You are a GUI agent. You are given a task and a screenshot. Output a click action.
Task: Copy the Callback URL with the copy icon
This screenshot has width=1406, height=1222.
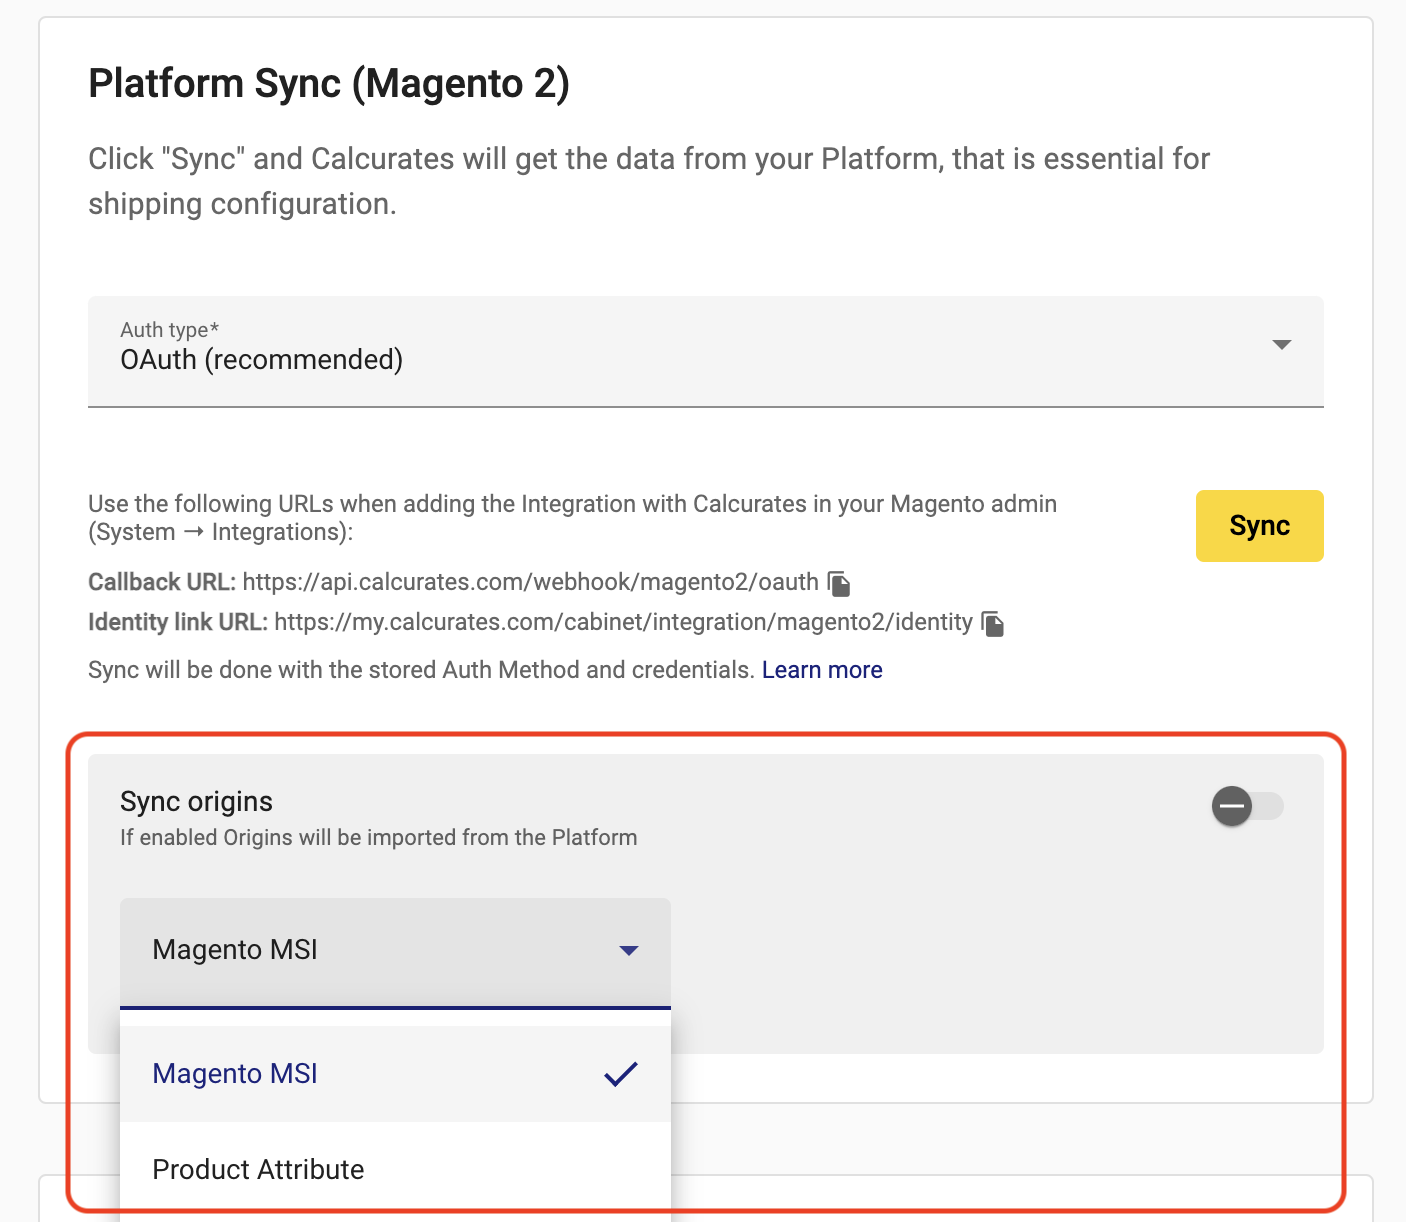pos(839,583)
